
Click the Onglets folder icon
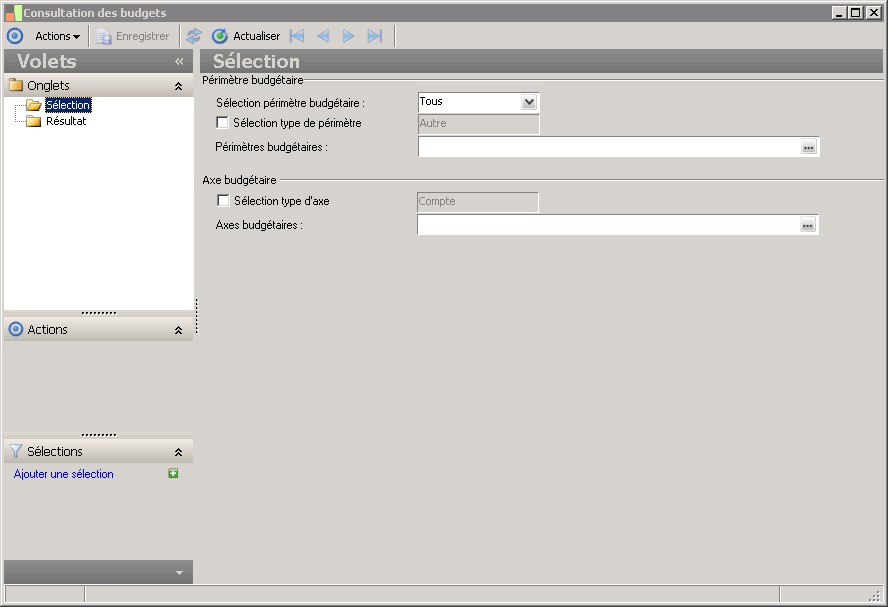coord(16,86)
